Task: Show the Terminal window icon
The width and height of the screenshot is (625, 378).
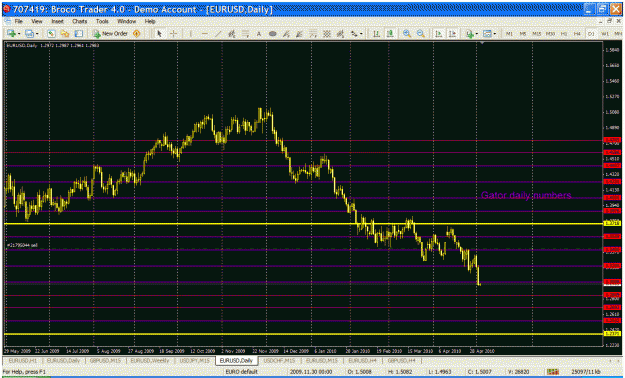Action: (79, 34)
